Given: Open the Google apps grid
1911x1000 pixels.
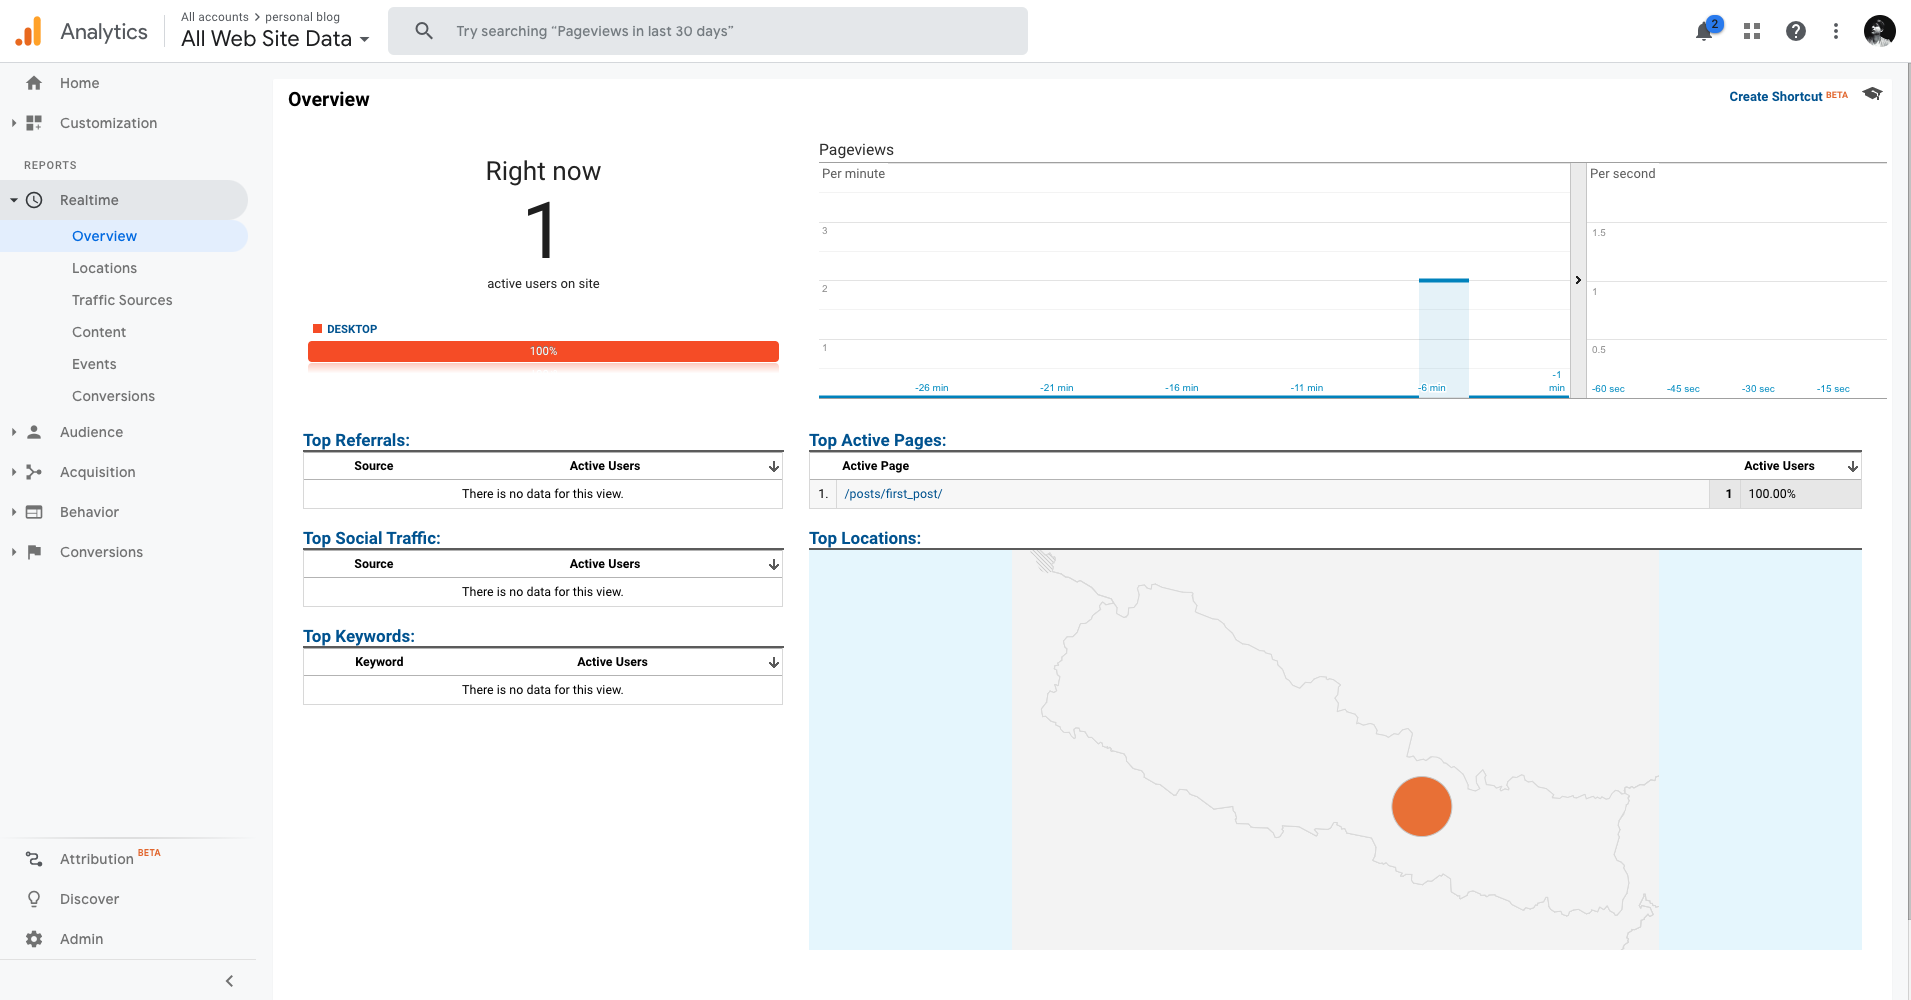Looking at the screenshot, I should point(1752,31).
